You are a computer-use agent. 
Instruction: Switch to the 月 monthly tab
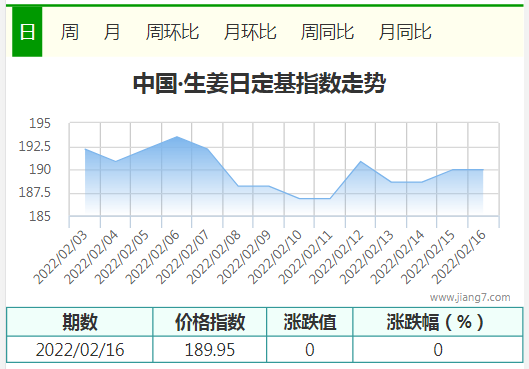point(112,32)
